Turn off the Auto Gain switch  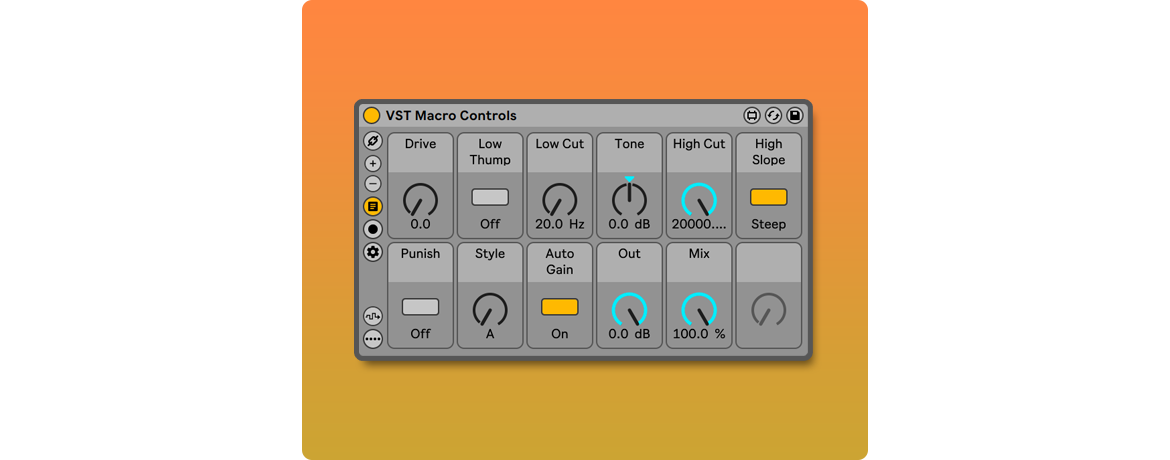point(559,307)
